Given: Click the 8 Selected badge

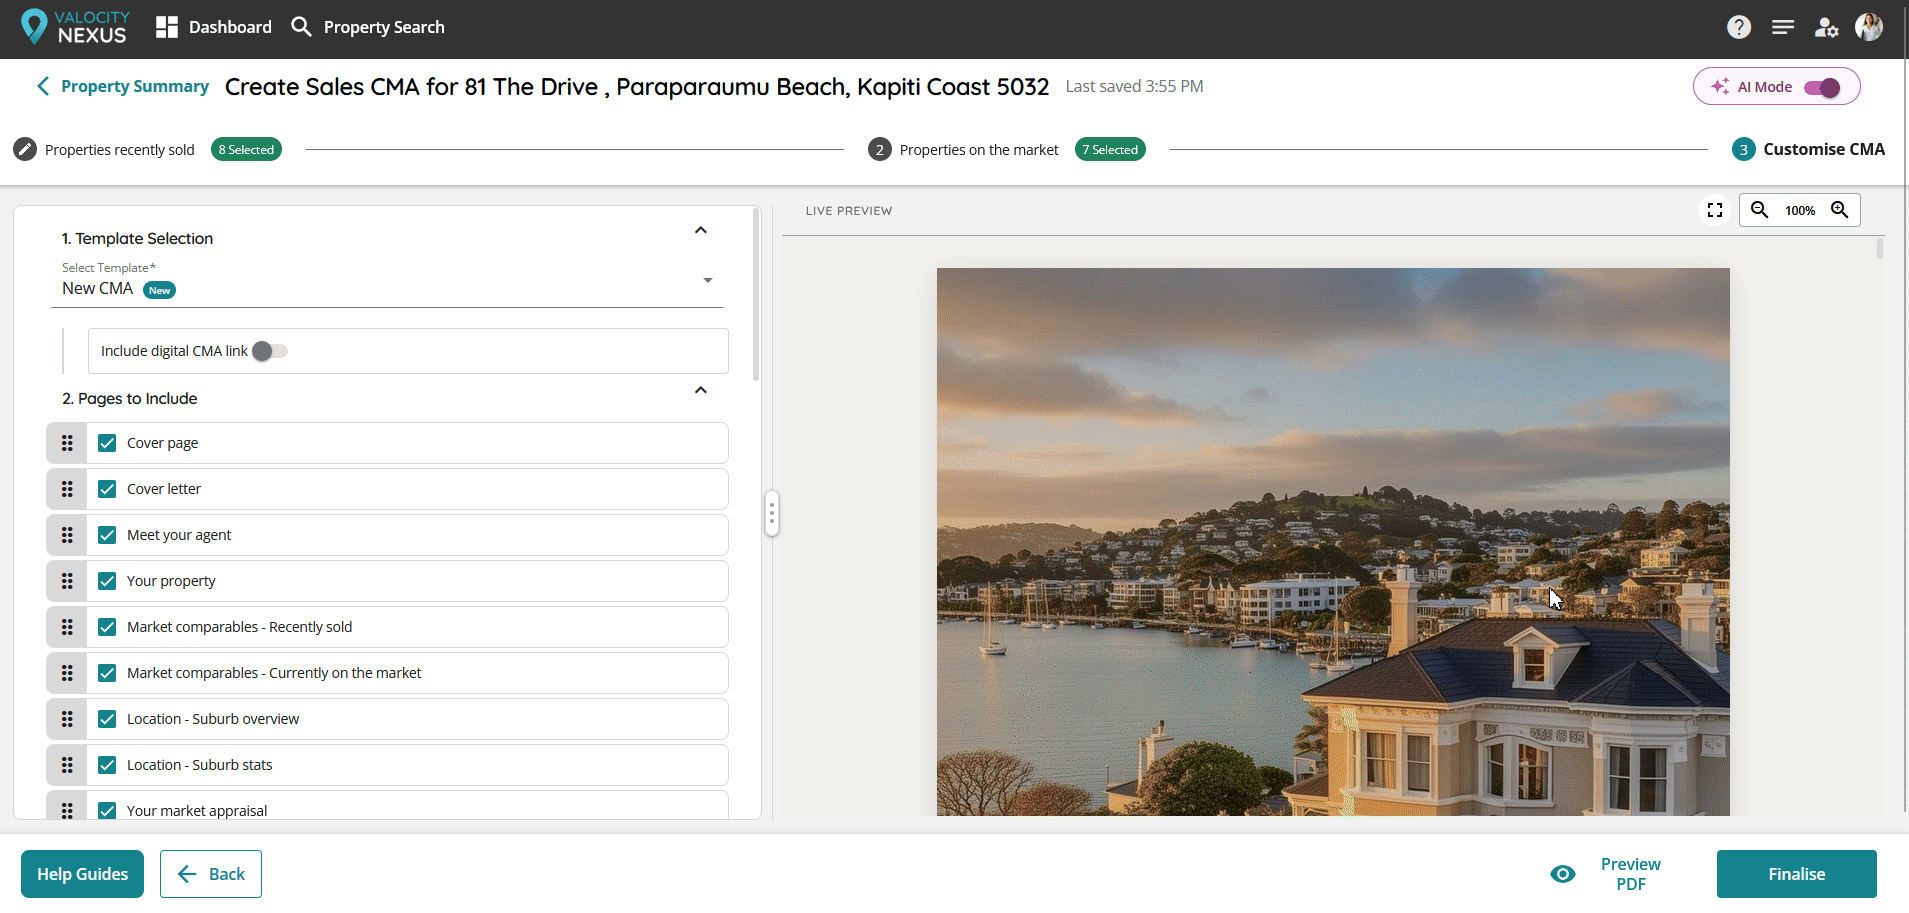Looking at the screenshot, I should pos(246,149).
